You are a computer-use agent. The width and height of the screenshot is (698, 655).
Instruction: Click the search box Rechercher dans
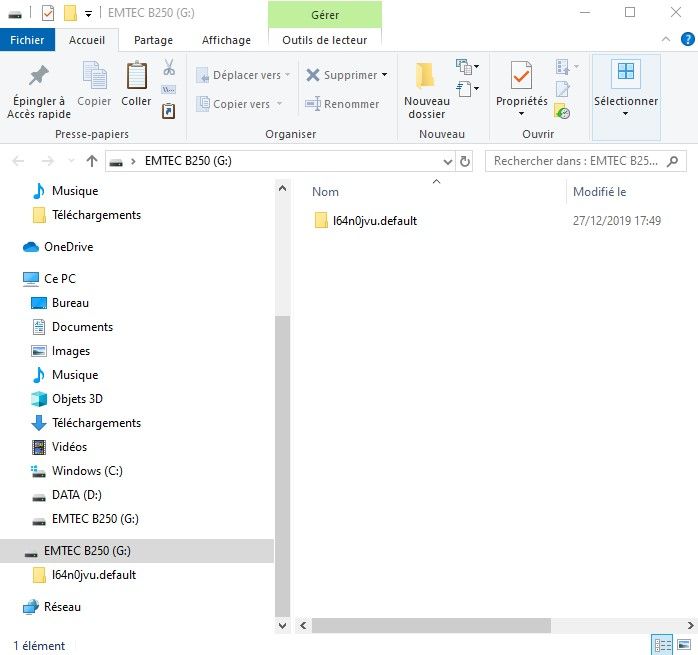[585, 161]
